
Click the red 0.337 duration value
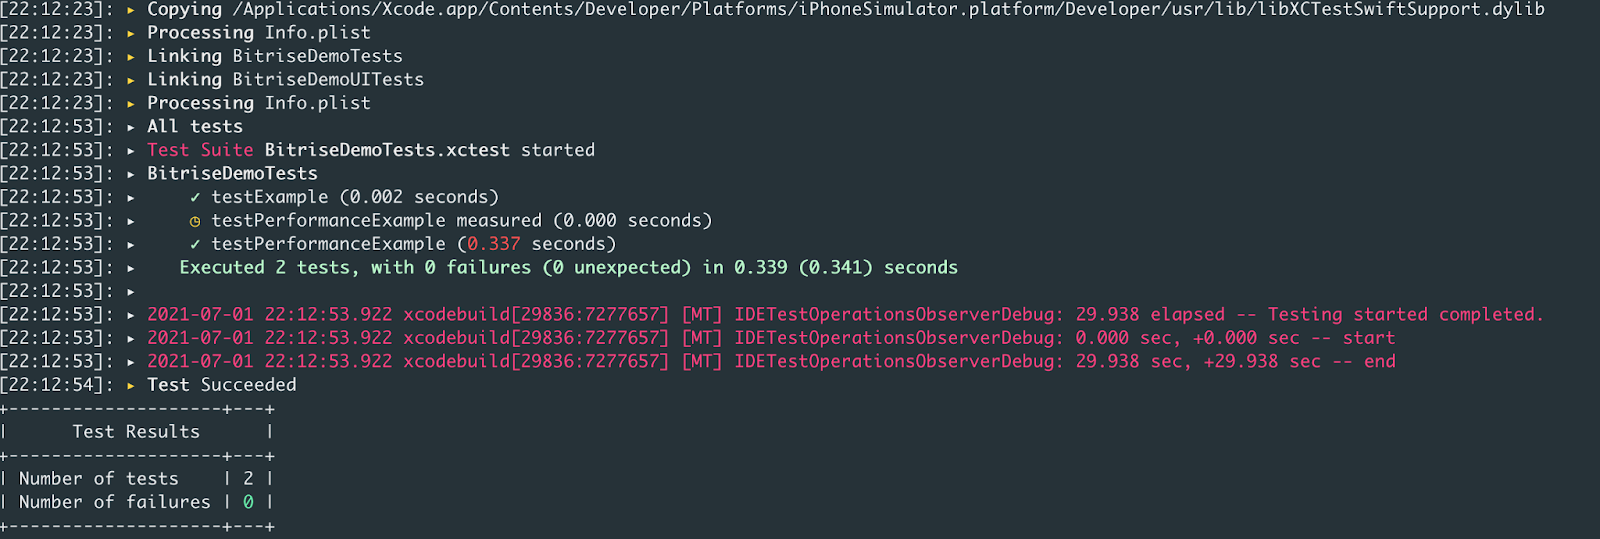pyautogui.click(x=494, y=244)
